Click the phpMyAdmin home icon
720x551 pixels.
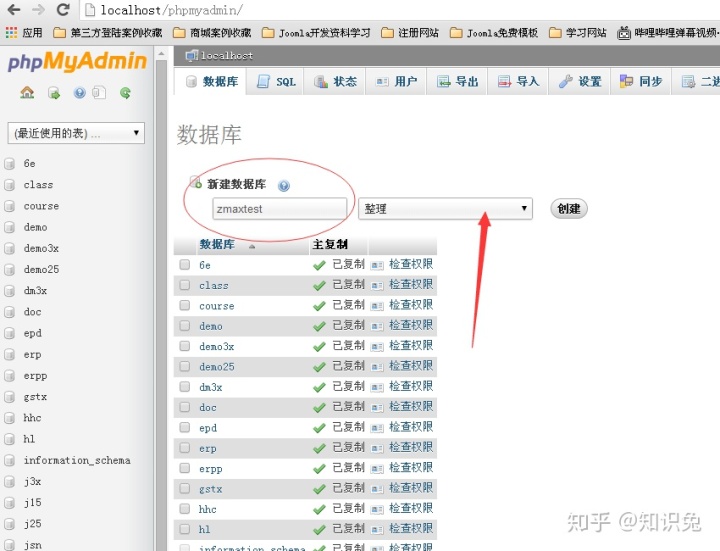tap(27, 93)
